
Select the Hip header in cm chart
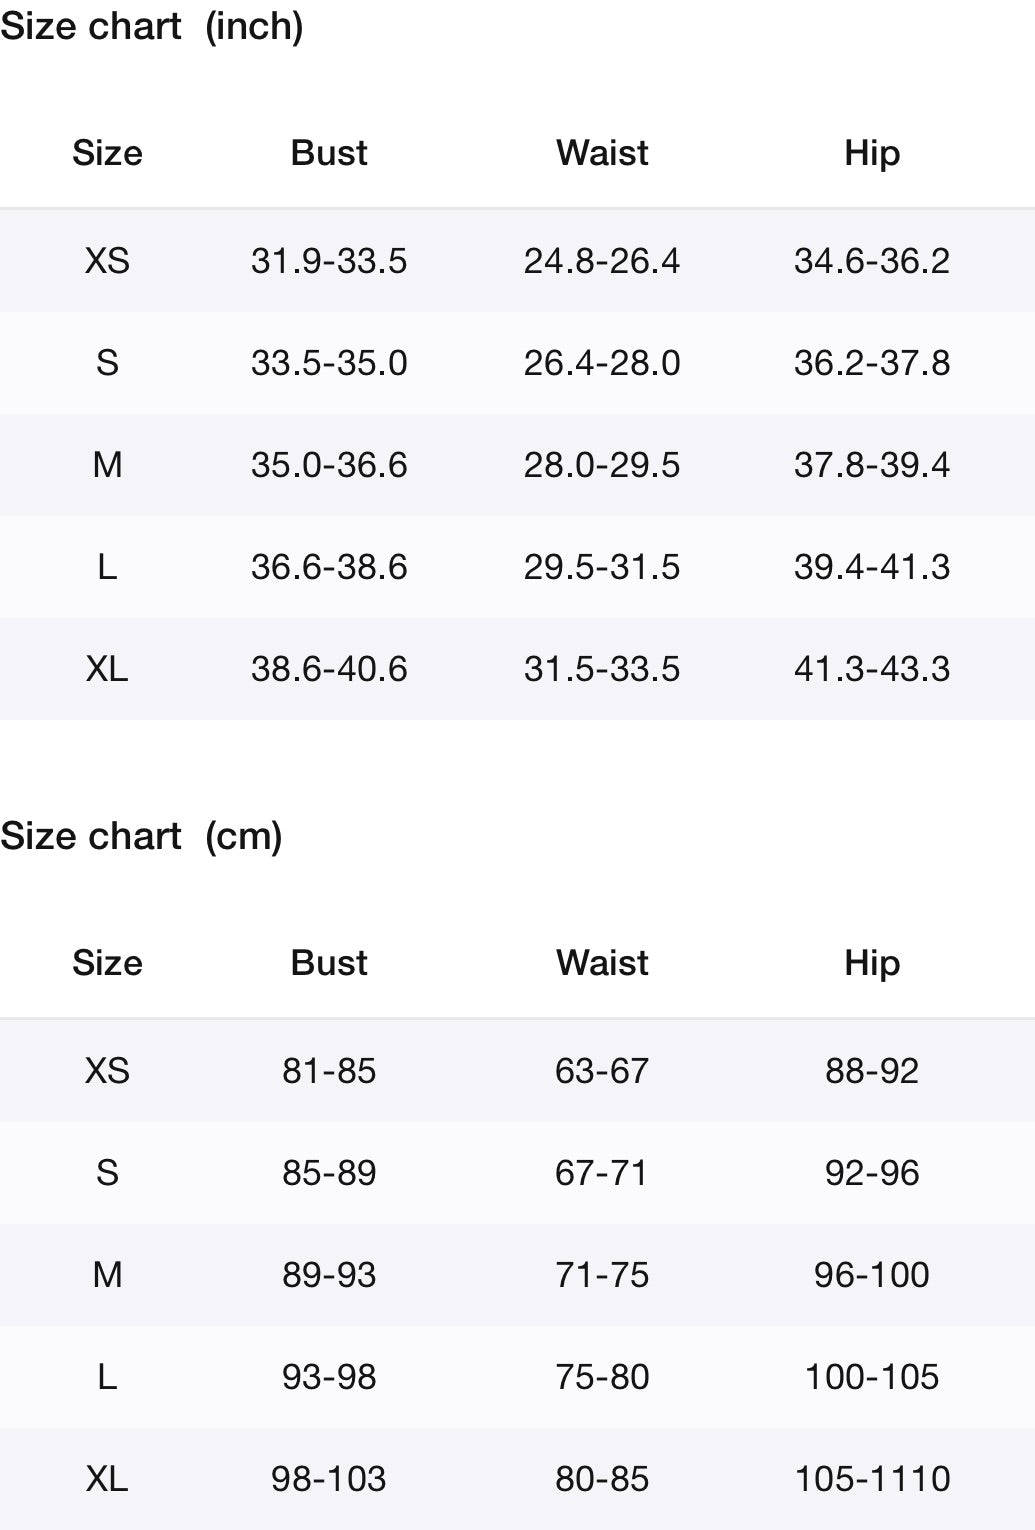pyautogui.click(x=872, y=963)
